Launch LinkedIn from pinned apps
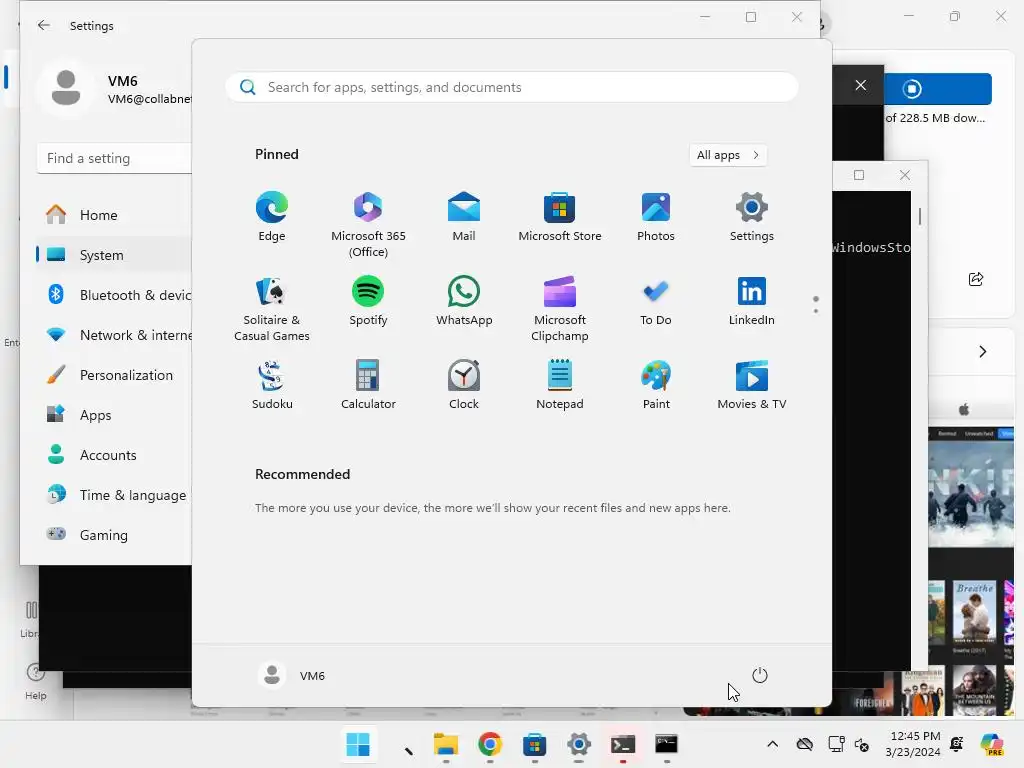Screen dimensions: 1024x768 pos(752,301)
